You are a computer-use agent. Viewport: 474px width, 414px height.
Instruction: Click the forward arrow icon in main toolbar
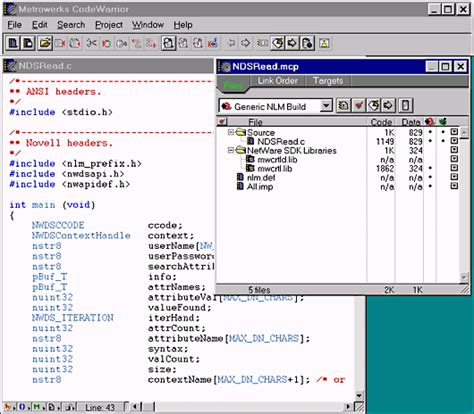pos(246,43)
